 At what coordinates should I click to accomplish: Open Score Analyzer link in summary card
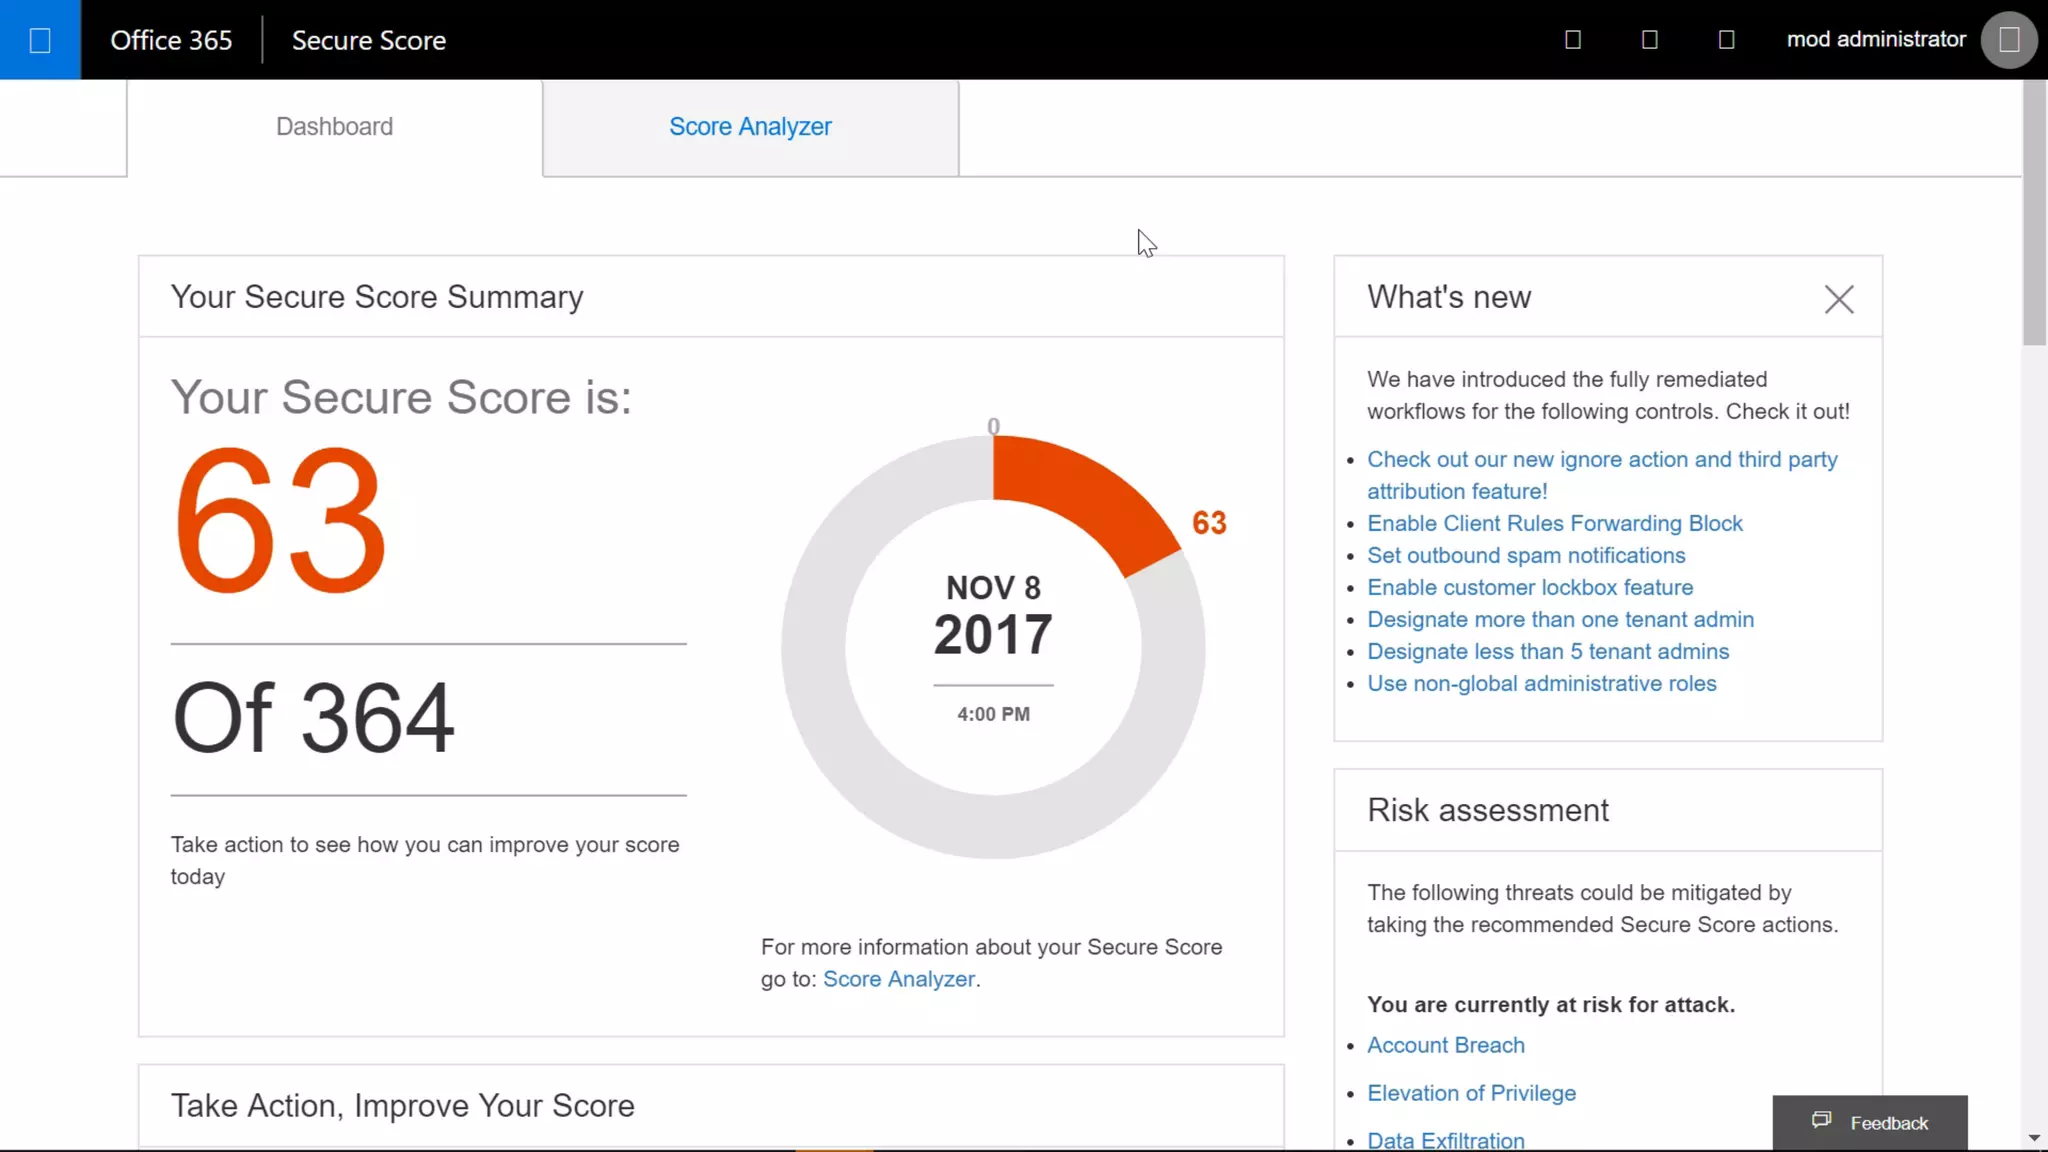pos(898,979)
